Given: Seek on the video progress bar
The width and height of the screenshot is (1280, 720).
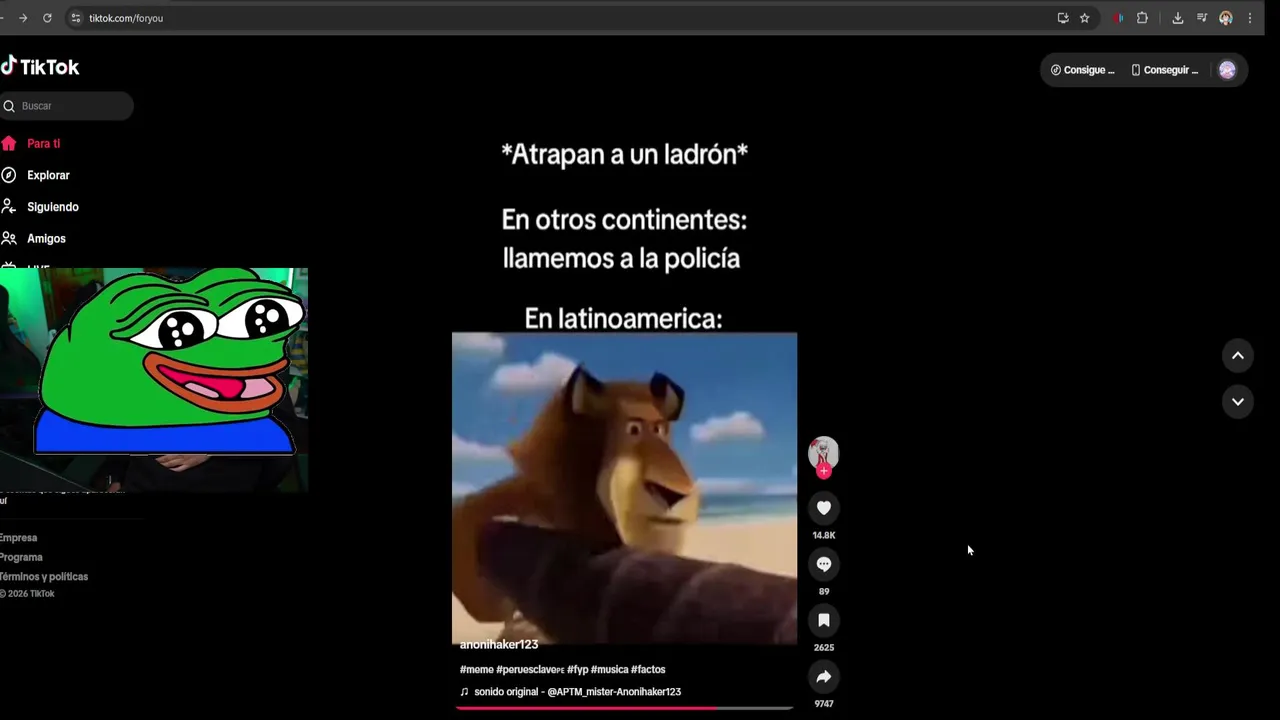Looking at the screenshot, I should (624, 708).
